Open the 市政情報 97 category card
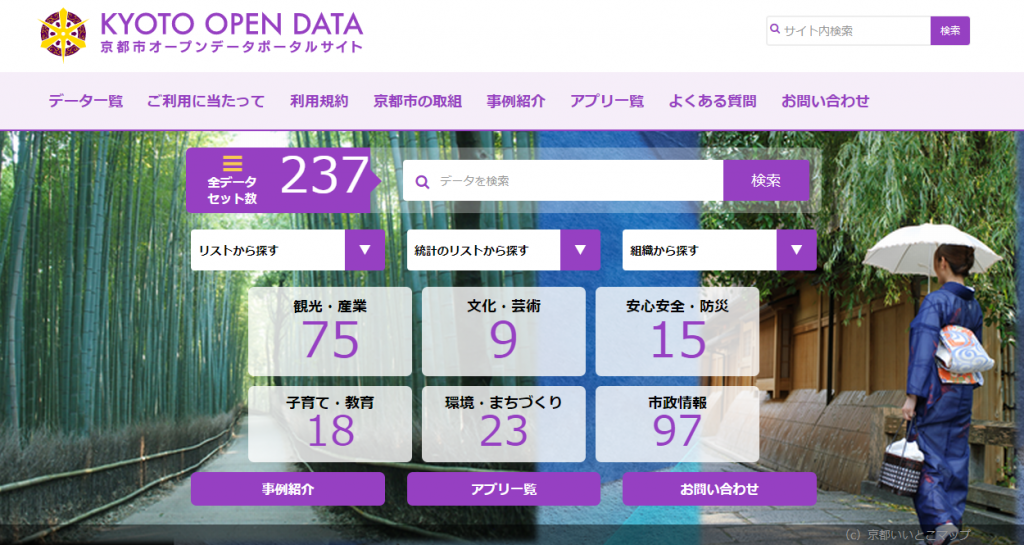Viewport: 1024px width, 545px height. [677, 424]
